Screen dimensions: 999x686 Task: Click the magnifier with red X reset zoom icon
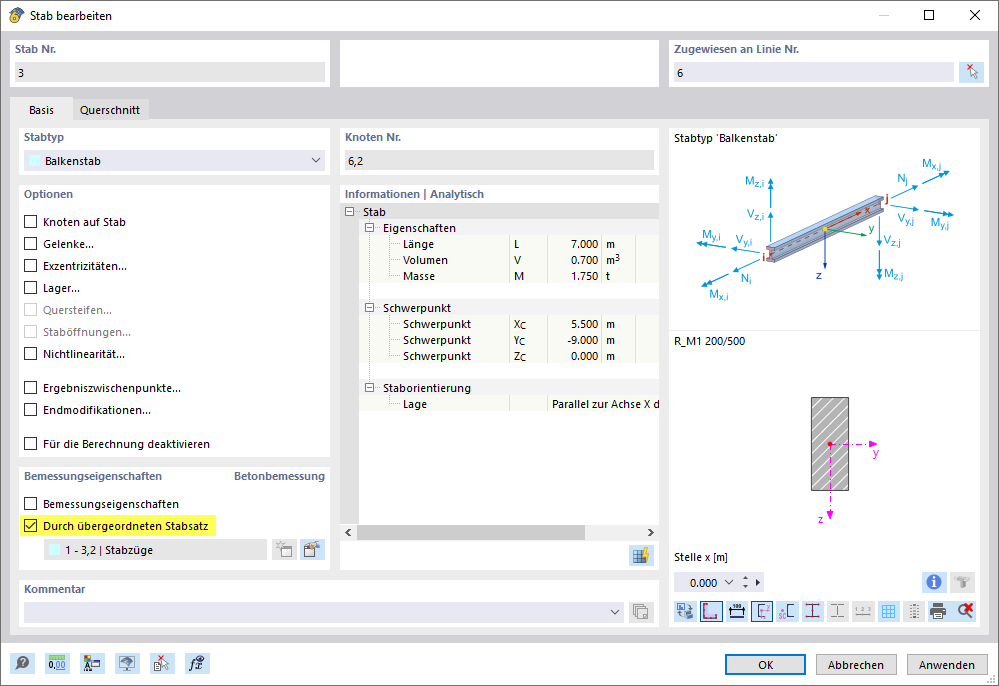point(965,611)
